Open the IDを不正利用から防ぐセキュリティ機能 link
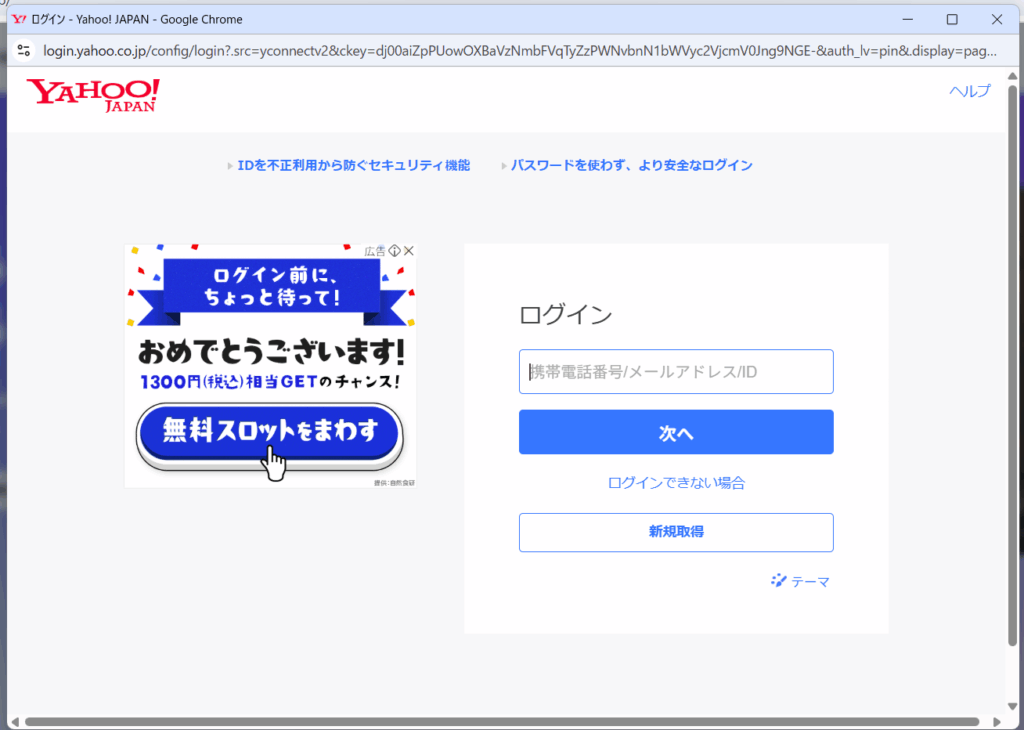The width and height of the screenshot is (1024, 730). [353, 166]
